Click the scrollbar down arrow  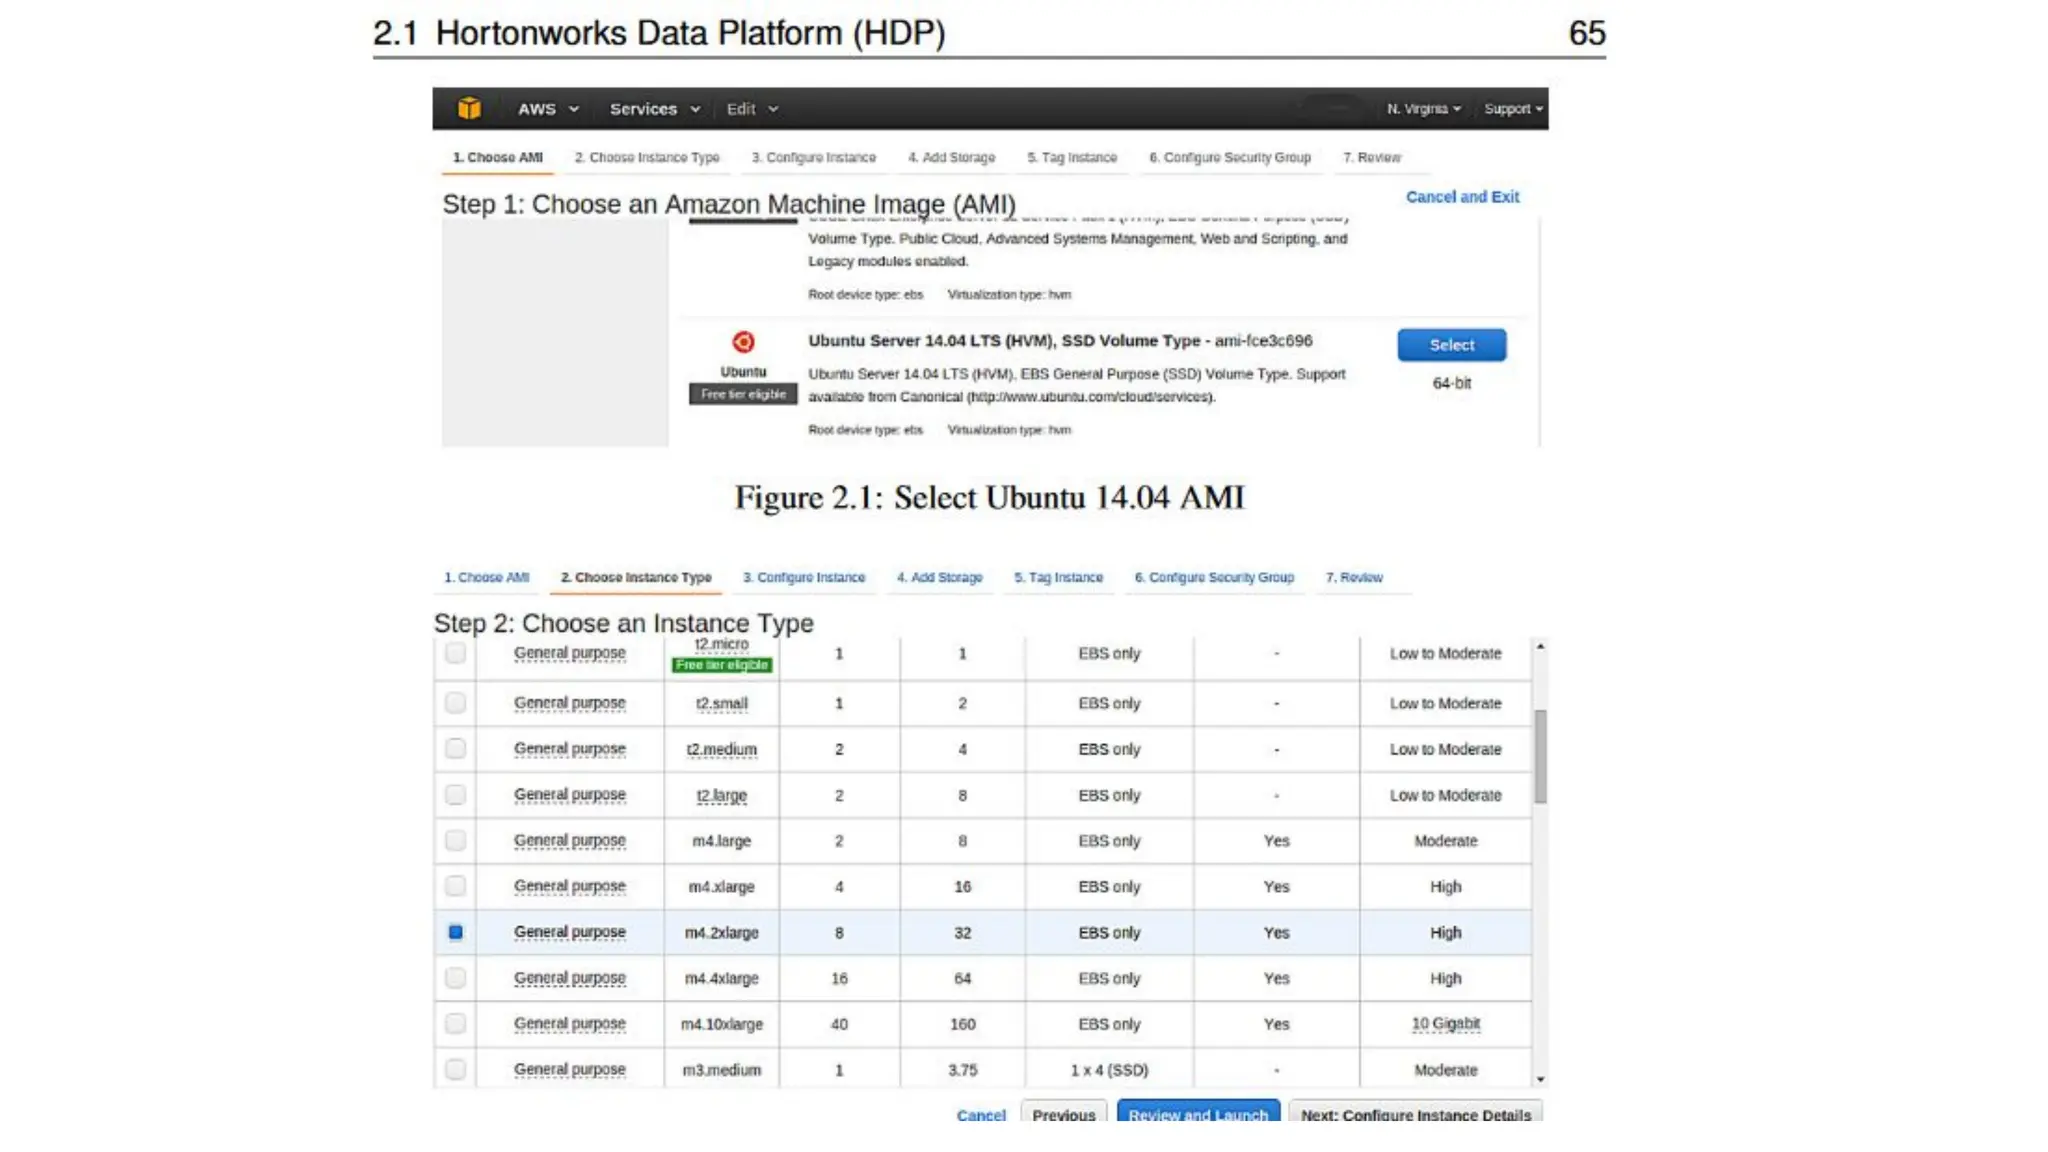click(1540, 1079)
